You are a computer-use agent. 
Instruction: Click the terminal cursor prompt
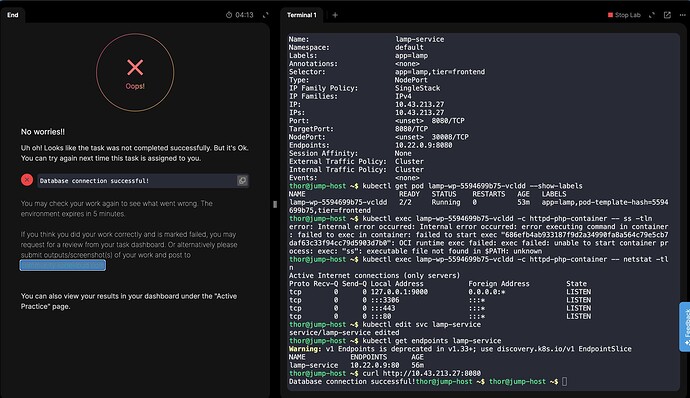(x=564, y=381)
